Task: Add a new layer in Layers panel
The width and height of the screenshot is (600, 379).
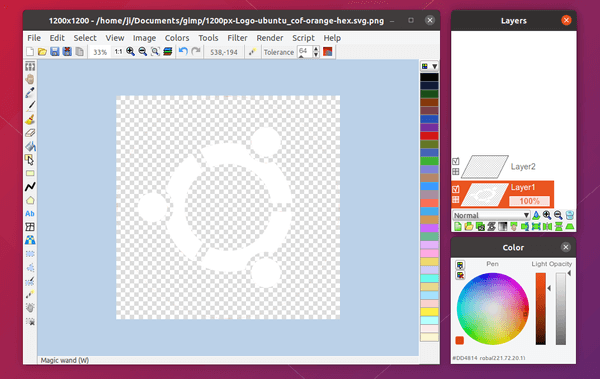Action: click(458, 227)
